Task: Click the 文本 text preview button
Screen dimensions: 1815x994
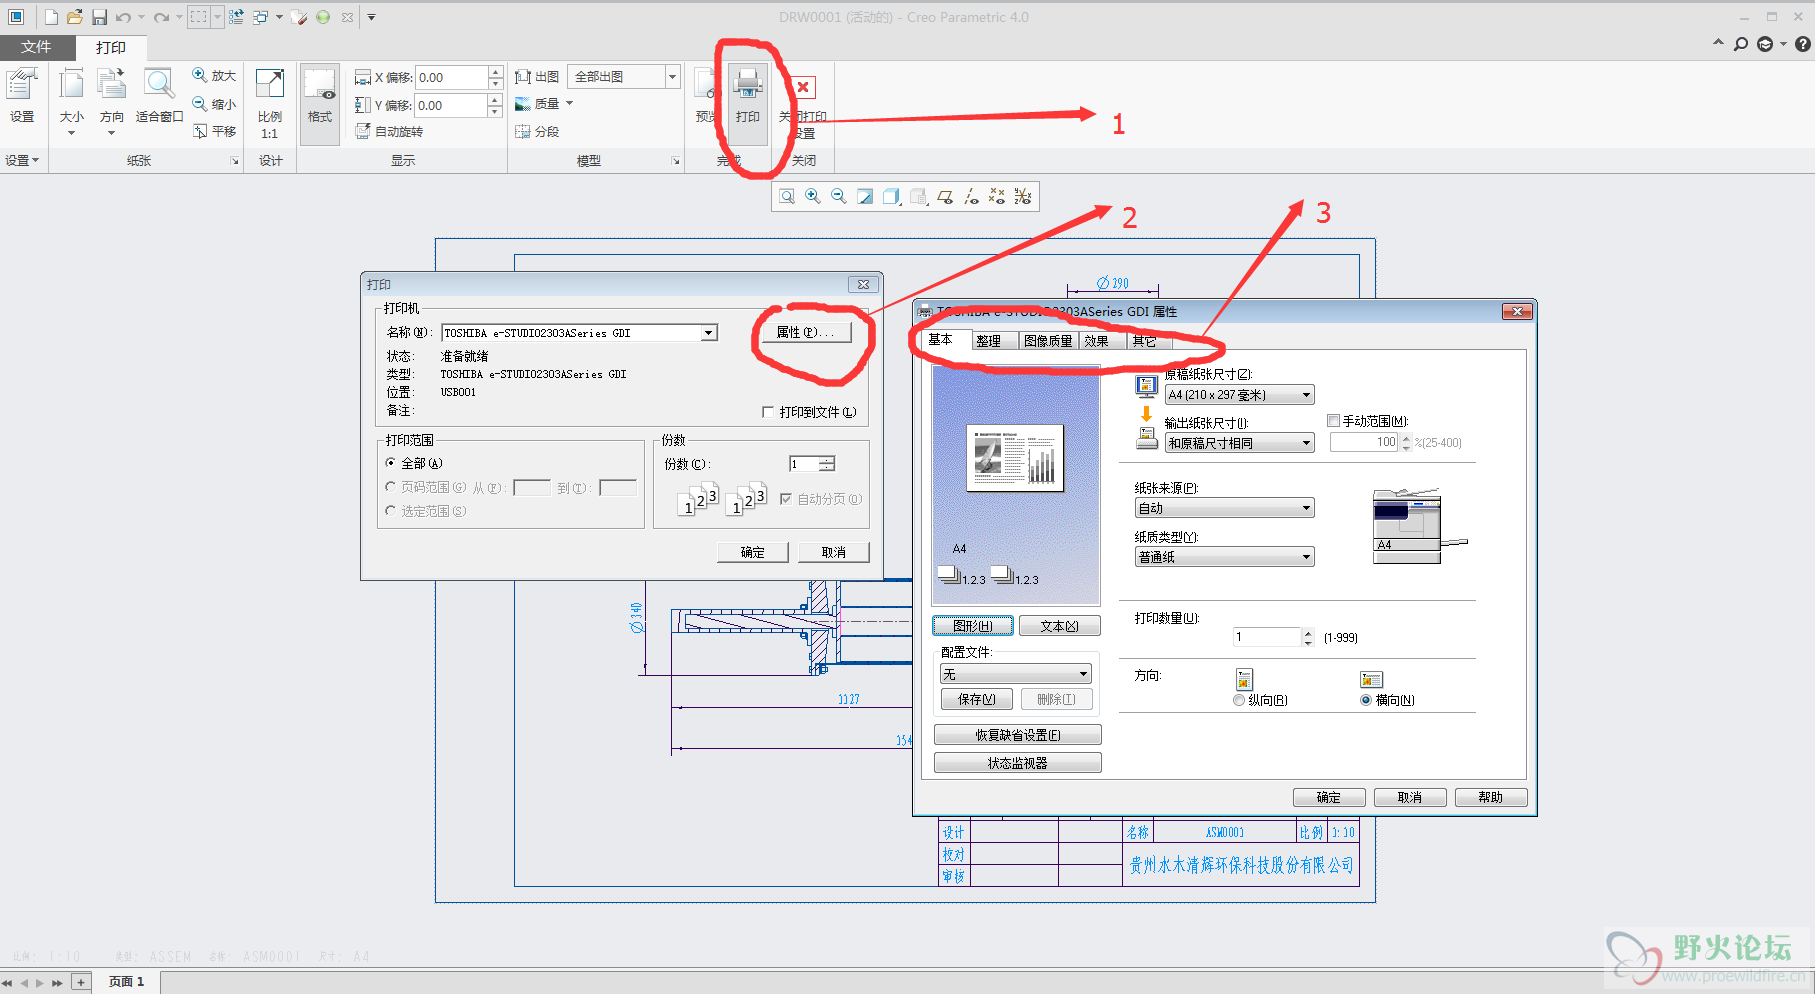Action: (1060, 626)
